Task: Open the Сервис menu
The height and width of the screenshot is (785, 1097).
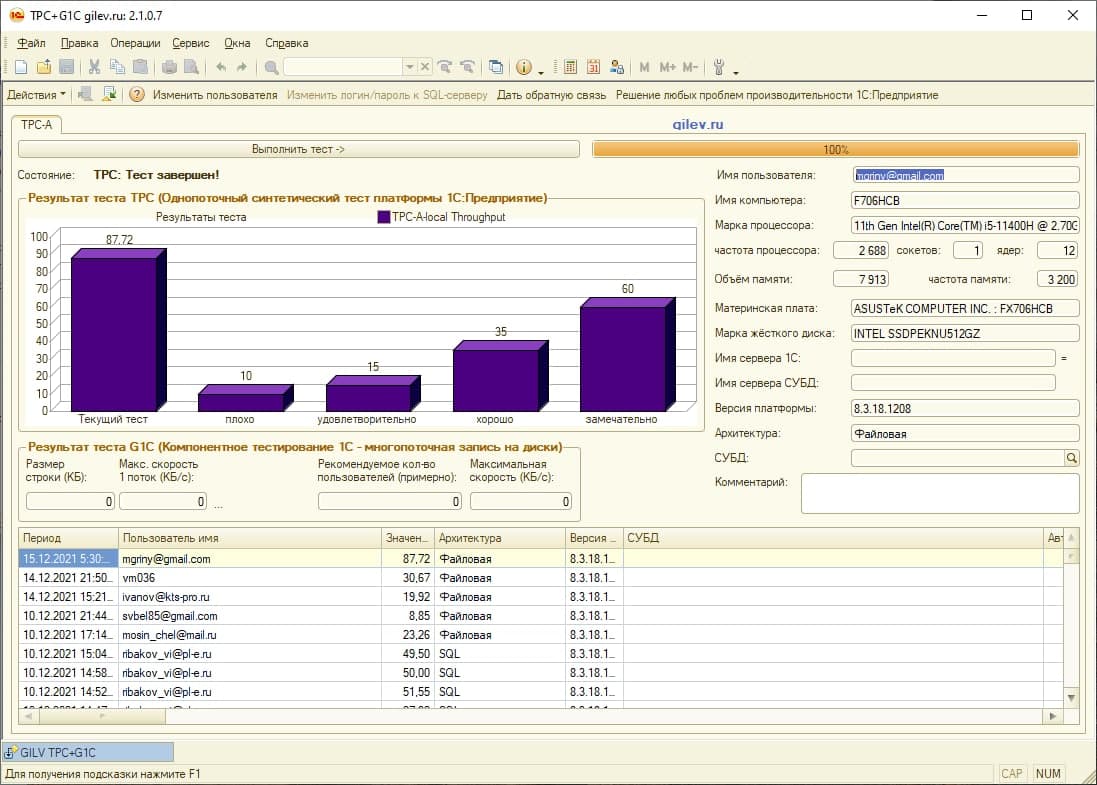Action: (190, 43)
